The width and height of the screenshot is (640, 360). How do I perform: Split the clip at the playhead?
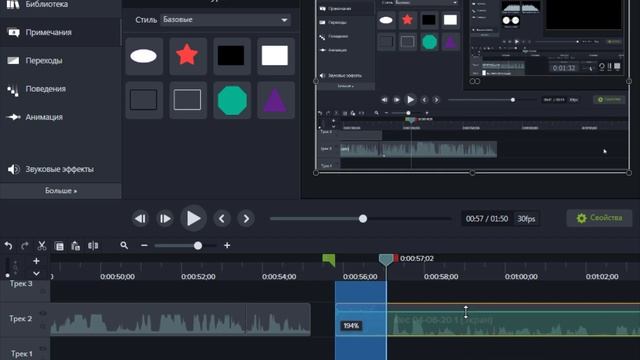[x=93, y=246]
